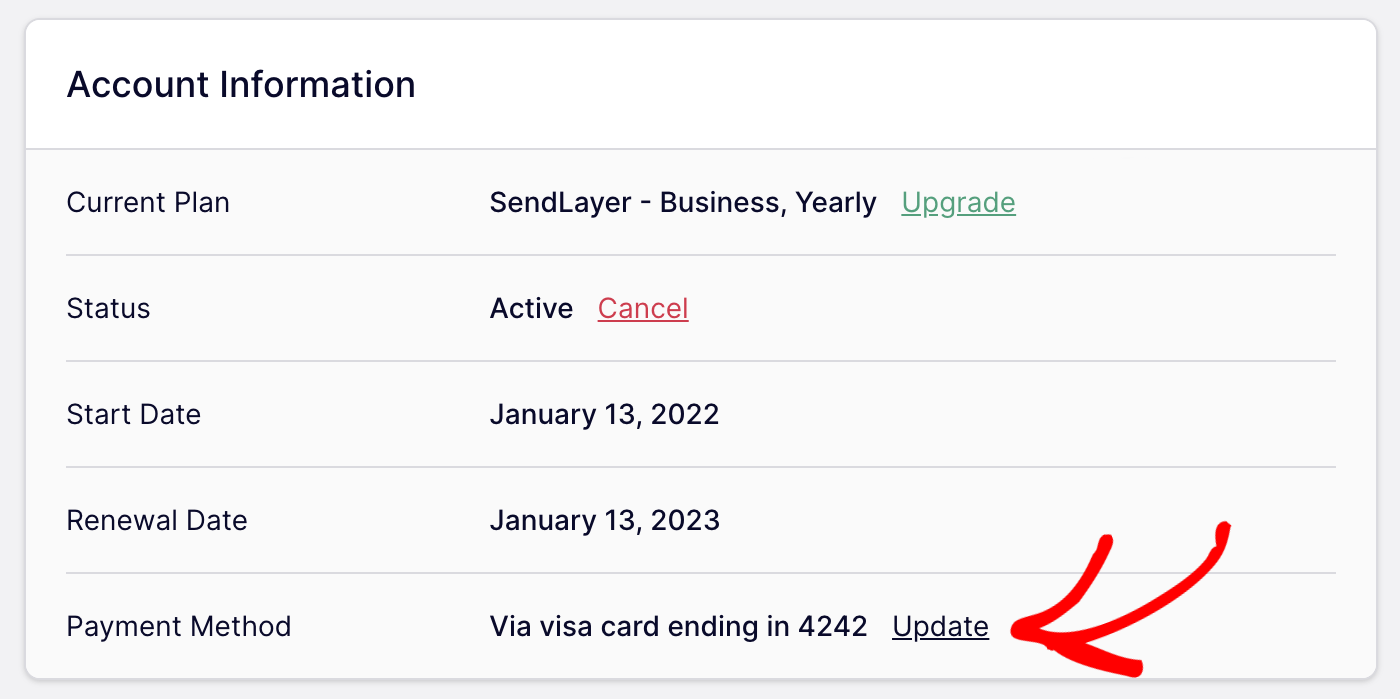The width and height of the screenshot is (1400, 699).
Task: Click the Upgrade link next to Current Plan
Action: point(958,203)
